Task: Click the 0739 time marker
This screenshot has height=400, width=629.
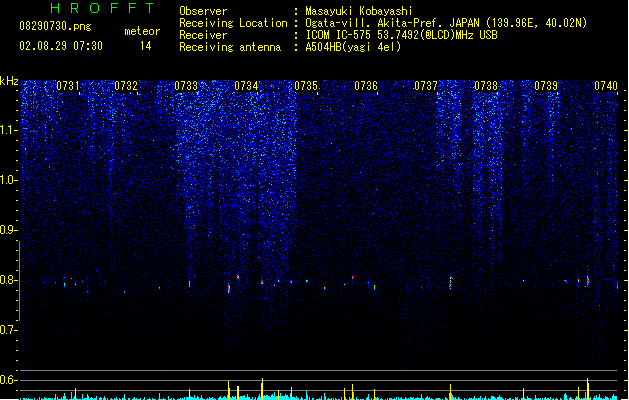Action: (546, 86)
